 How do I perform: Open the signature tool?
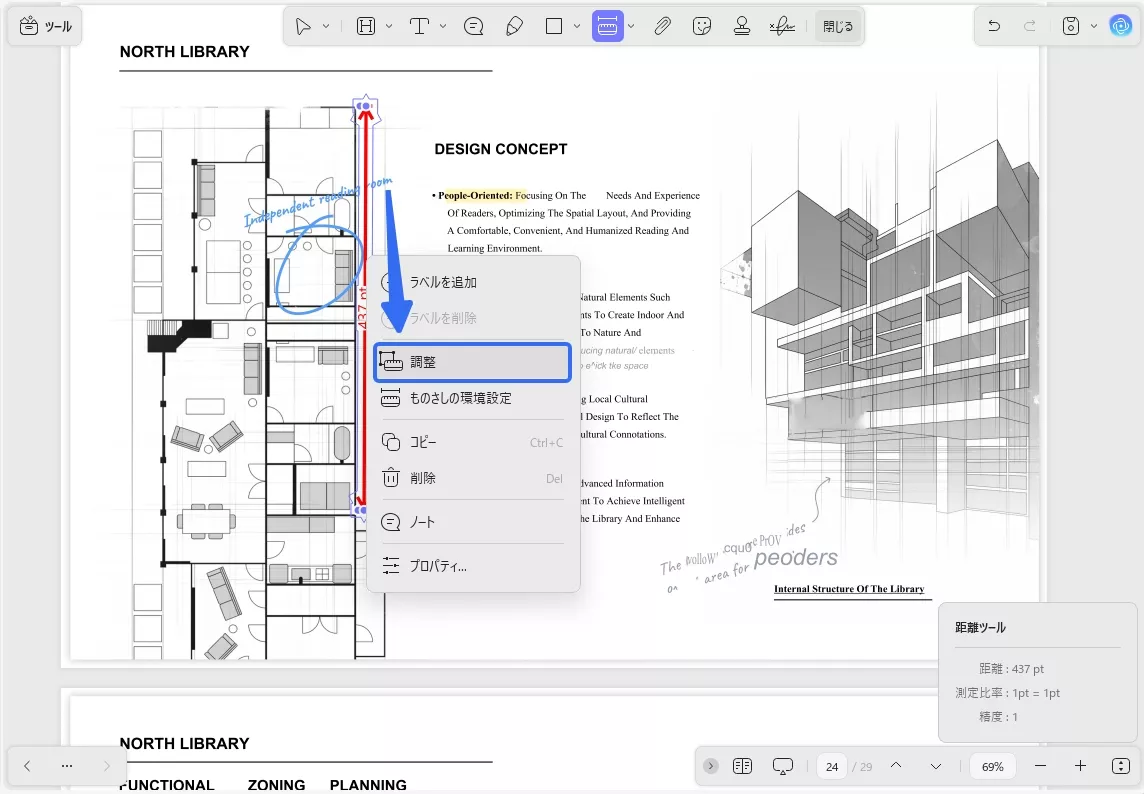782,27
